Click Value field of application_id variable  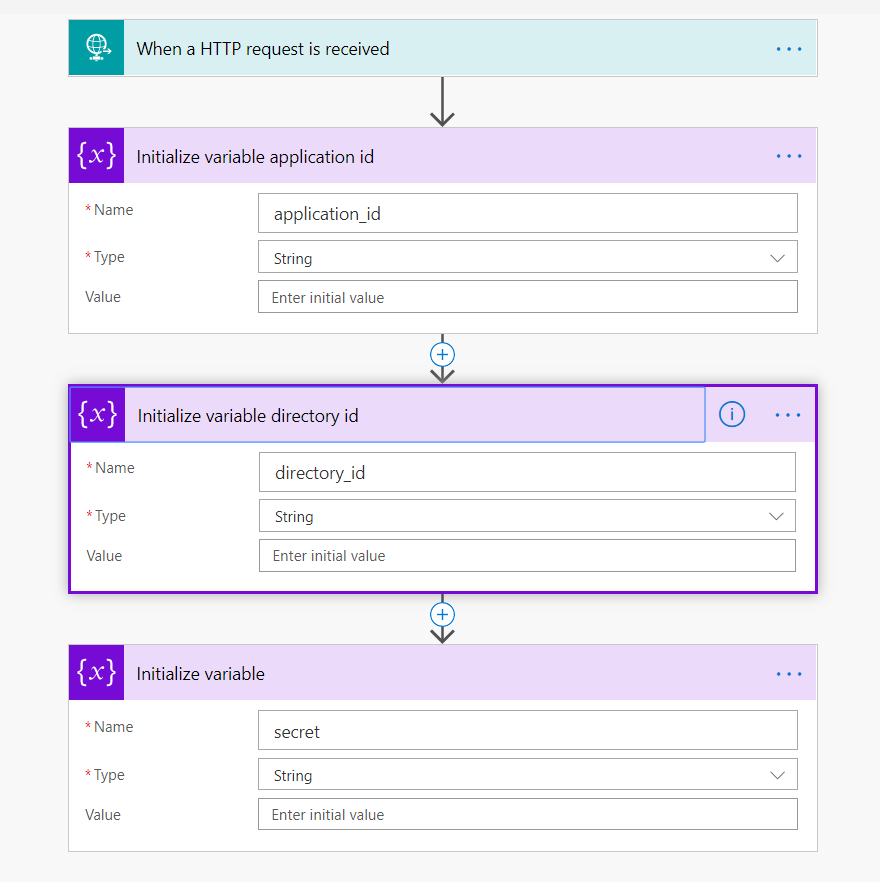pyautogui.click(x=527, y=297)
